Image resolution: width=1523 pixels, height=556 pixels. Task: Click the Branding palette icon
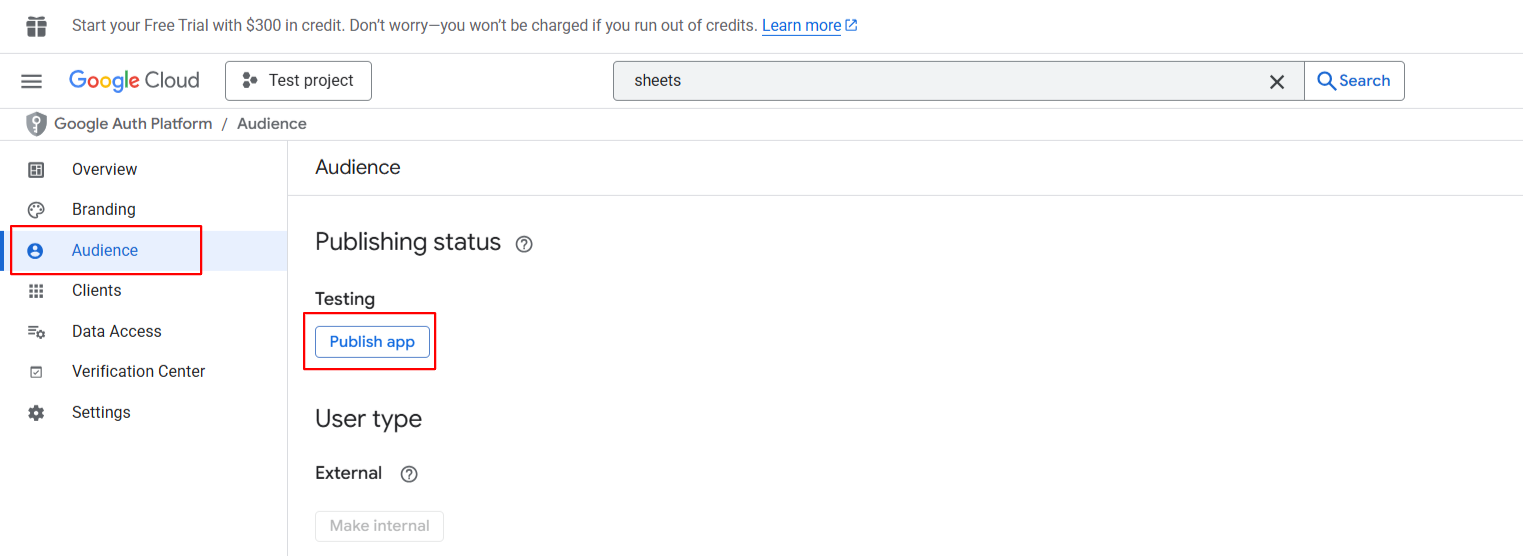pos(36,210)
